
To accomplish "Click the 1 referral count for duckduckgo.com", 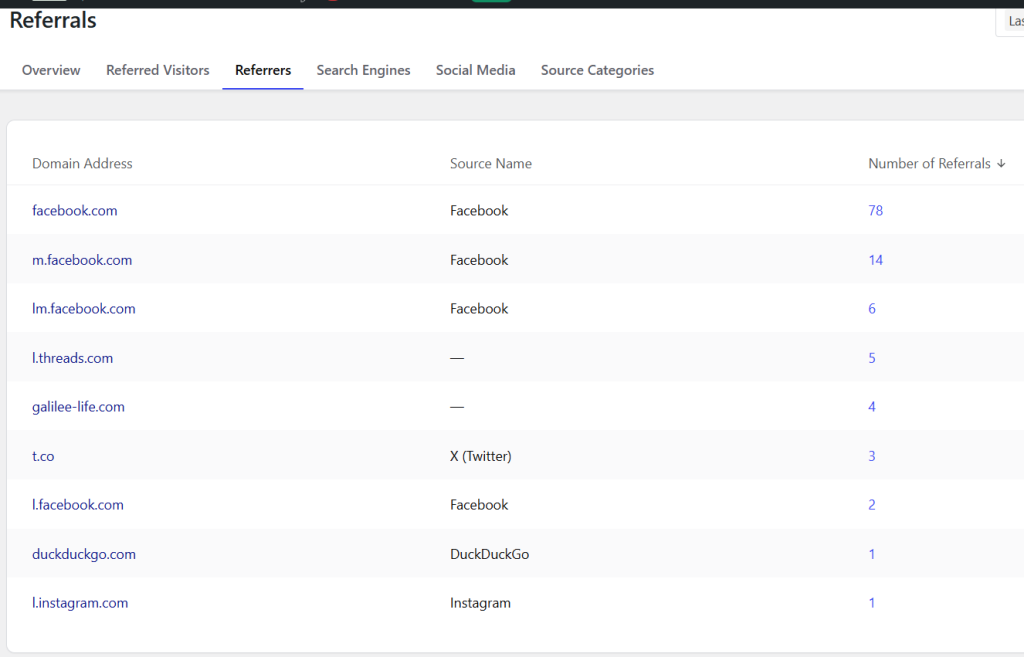I will 872,554.
